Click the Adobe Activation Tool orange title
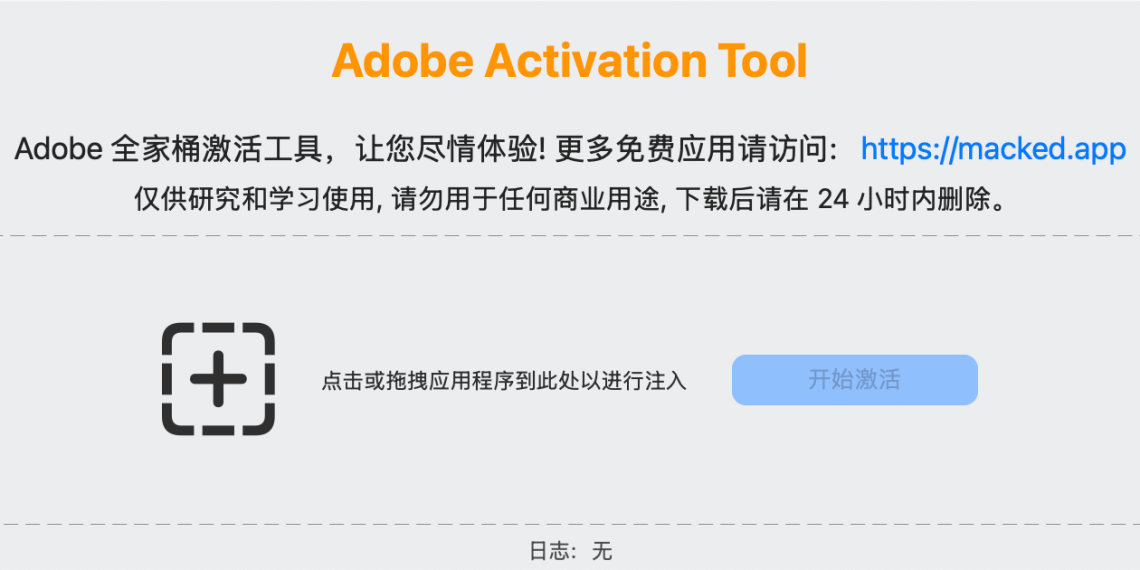1140x570 pixels. pyautogui.click(x=569, y=61)
